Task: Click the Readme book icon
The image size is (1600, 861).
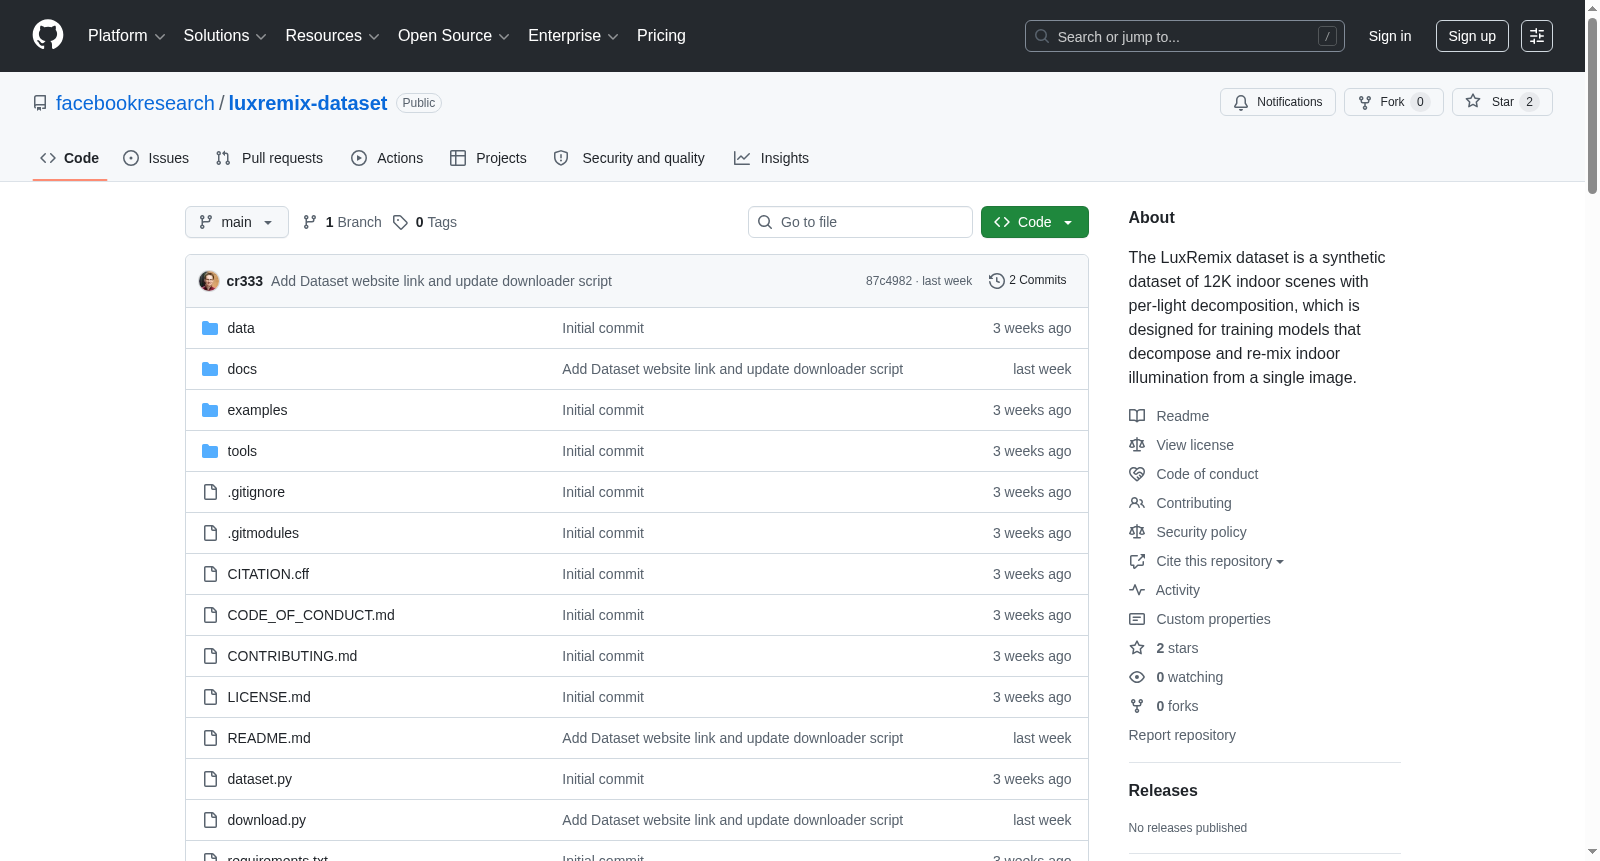Action: (1137, 416)
